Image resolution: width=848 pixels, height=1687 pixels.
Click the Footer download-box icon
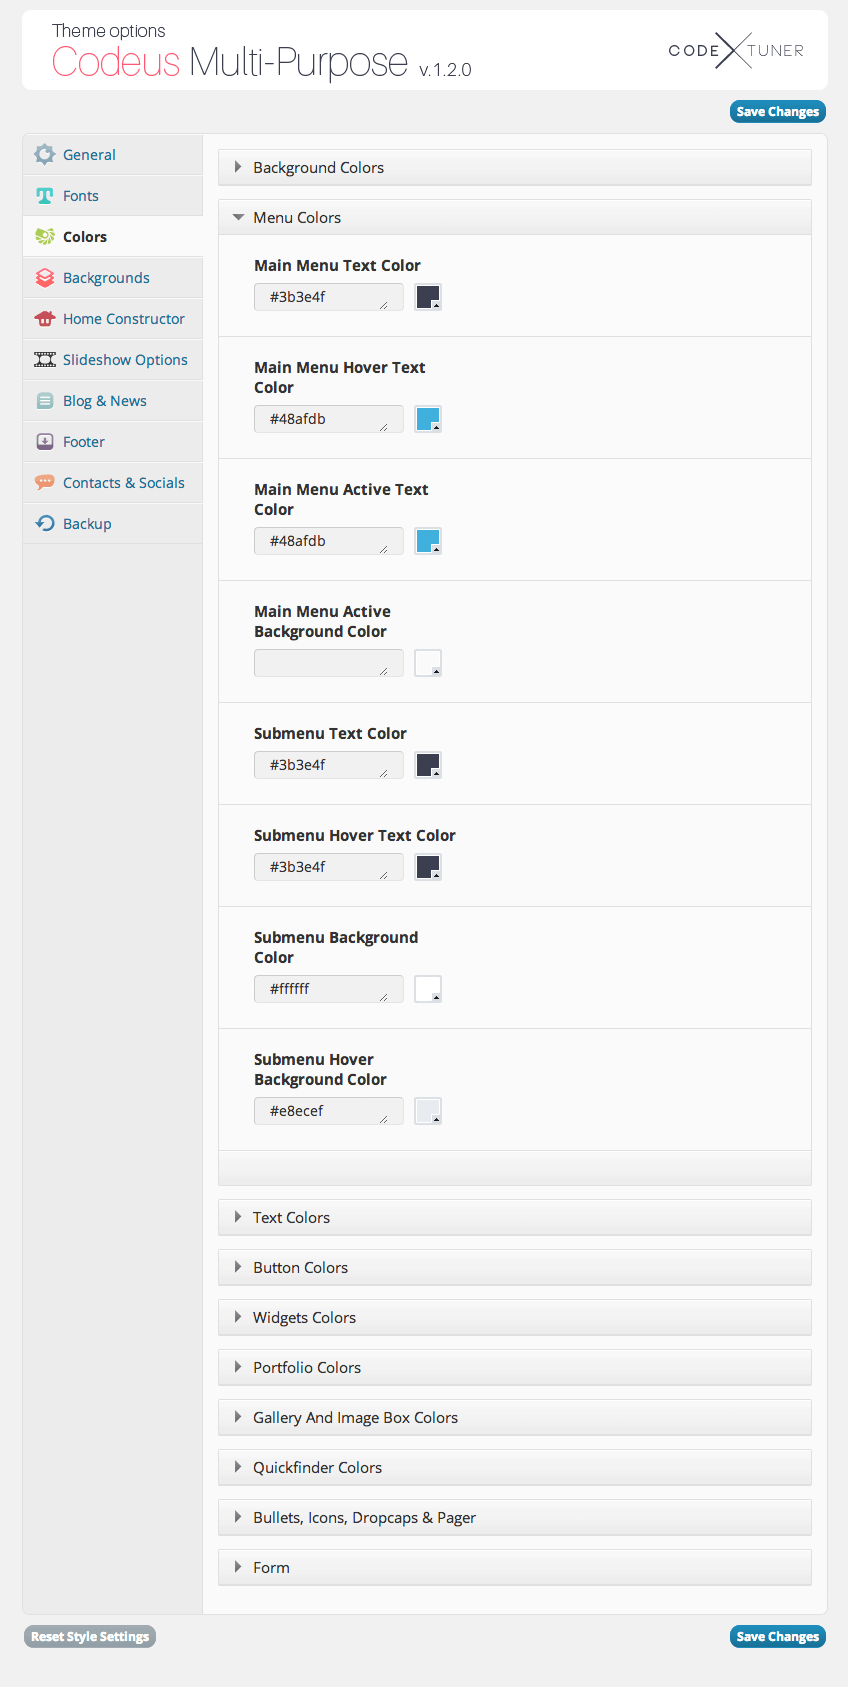44,441
